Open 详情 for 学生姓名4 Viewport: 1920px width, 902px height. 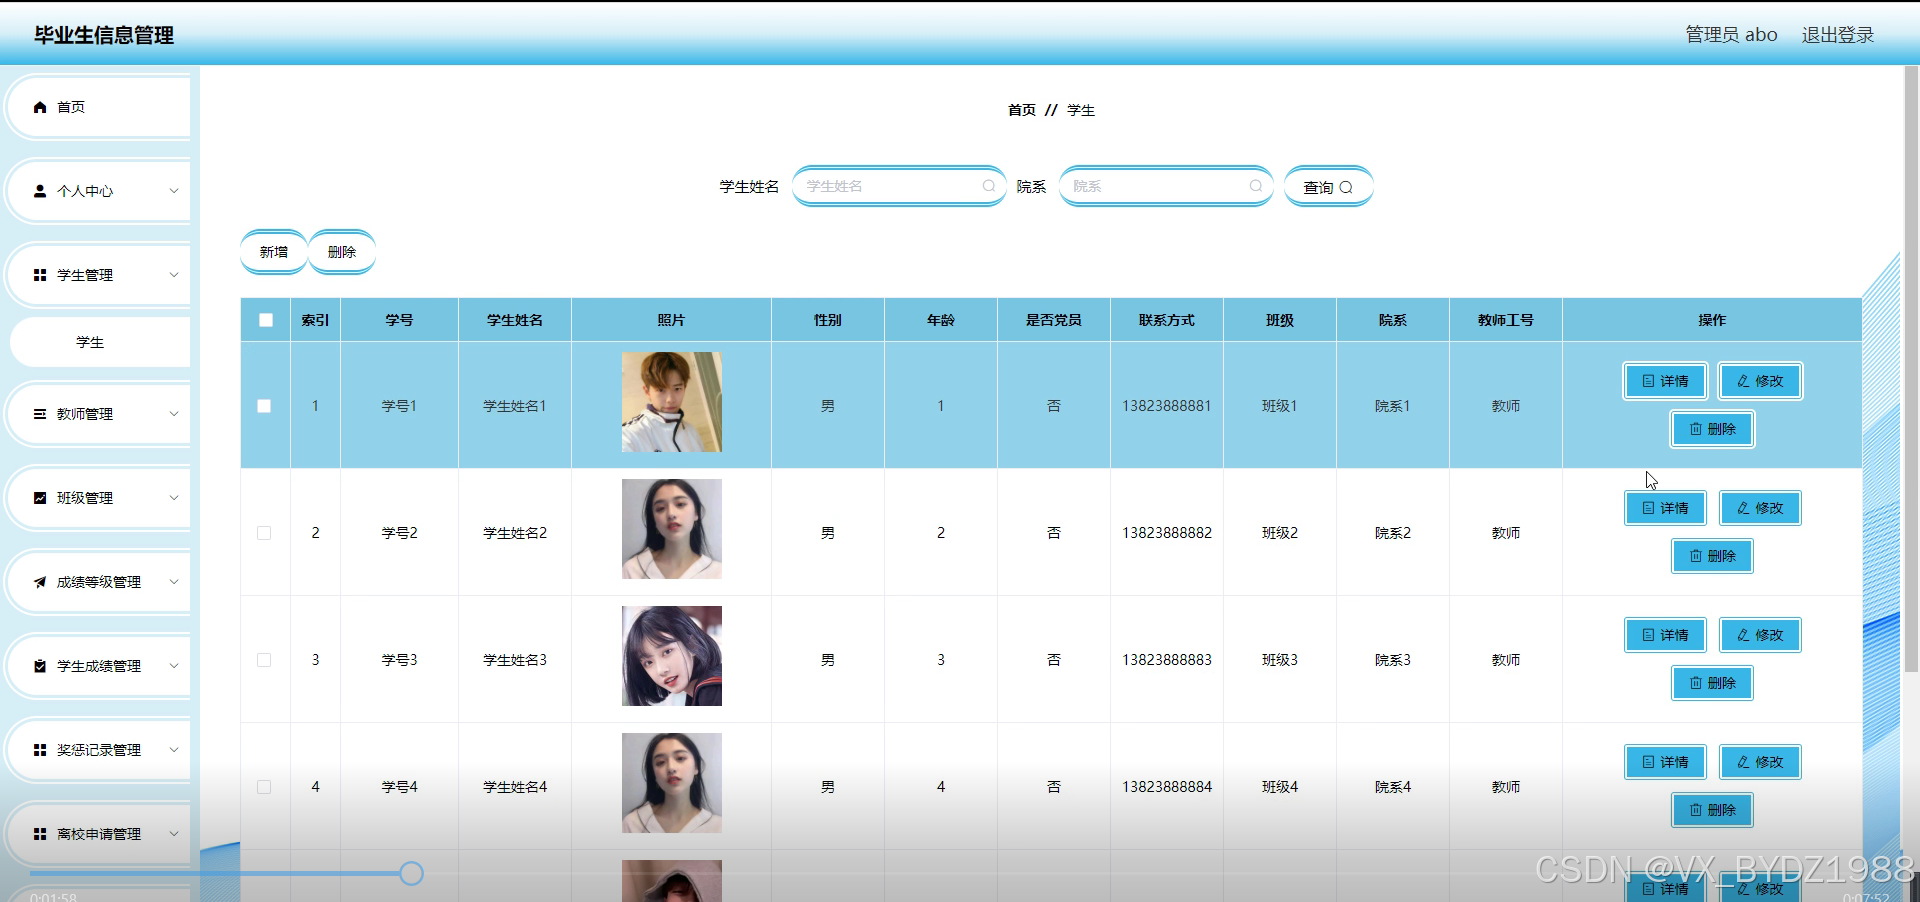1665,762
